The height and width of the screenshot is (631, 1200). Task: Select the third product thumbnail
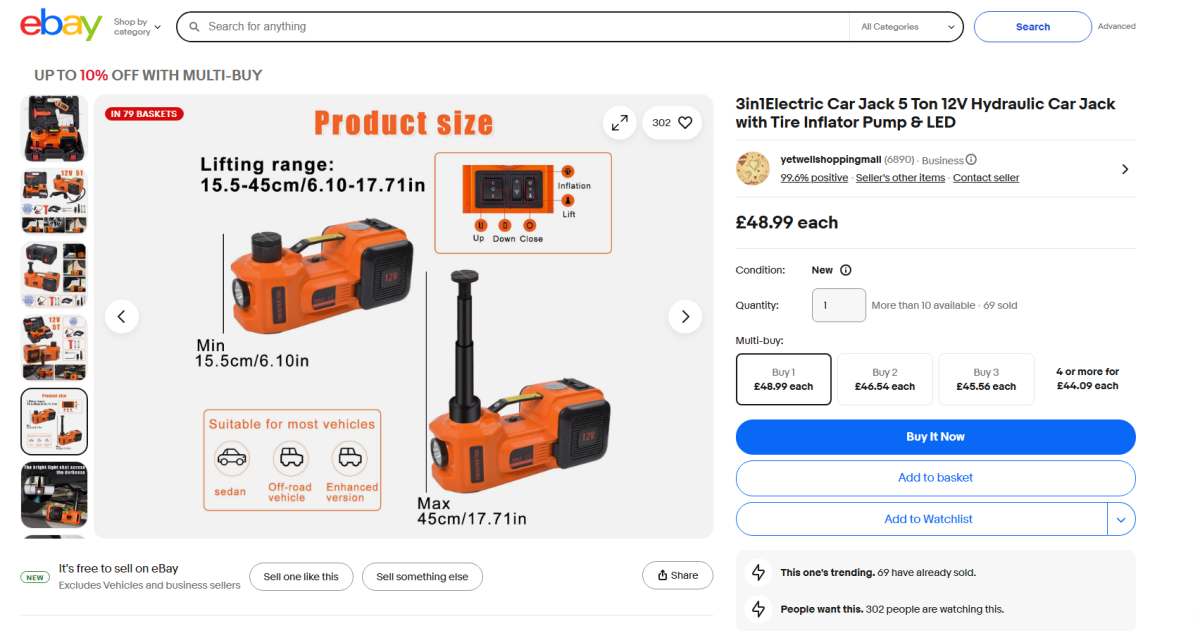(x=54, y=274)
